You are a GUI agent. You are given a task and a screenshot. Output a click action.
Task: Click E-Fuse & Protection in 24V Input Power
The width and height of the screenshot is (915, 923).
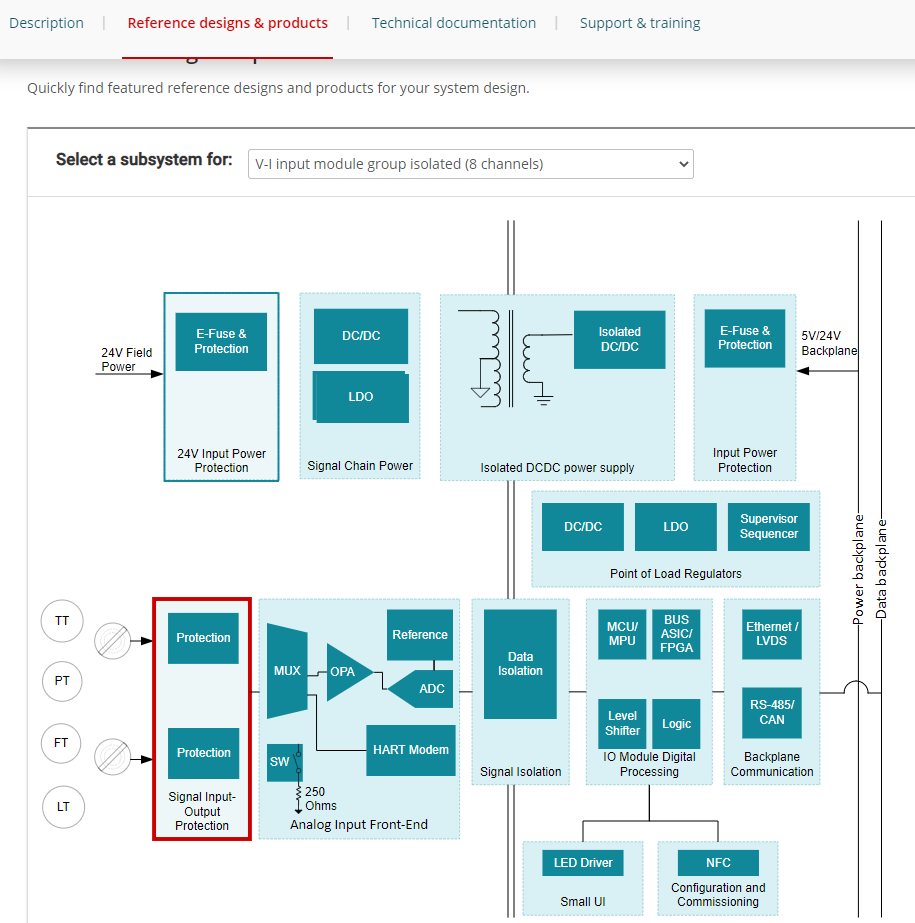221,341
